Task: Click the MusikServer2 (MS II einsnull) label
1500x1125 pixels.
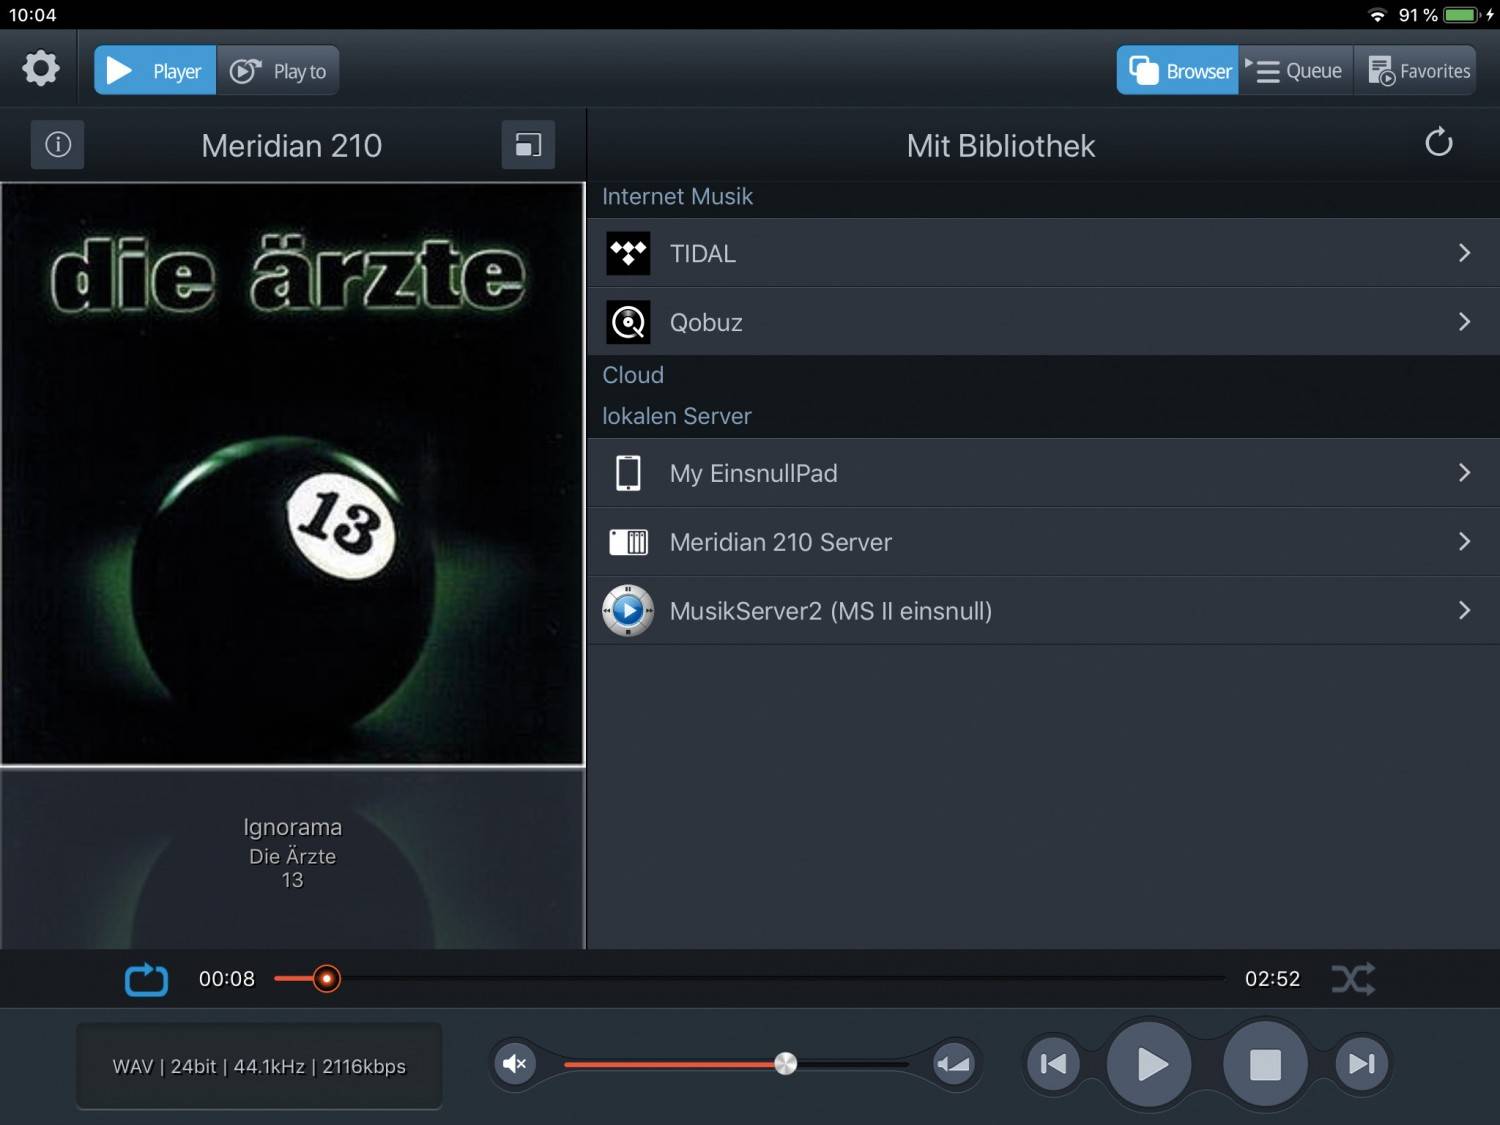Action: pyautogui.click(x=831, y=611)
